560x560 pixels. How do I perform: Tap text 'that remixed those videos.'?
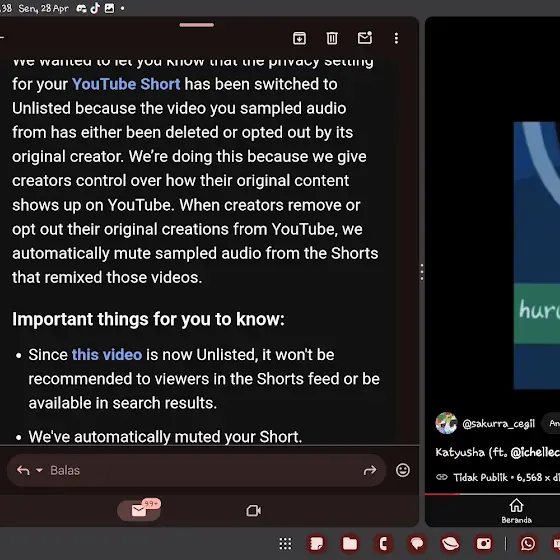click(107, 278)
